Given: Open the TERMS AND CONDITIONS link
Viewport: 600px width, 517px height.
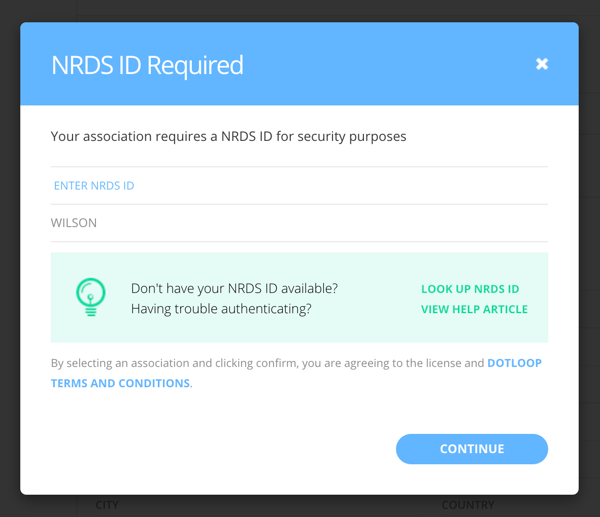Looking at the screenshot, I should point(120,383).
